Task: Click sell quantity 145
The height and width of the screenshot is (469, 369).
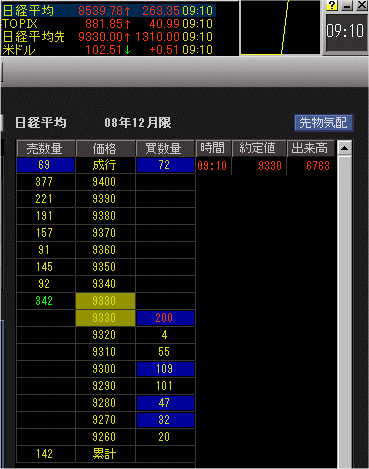Action: click(46, 267)
